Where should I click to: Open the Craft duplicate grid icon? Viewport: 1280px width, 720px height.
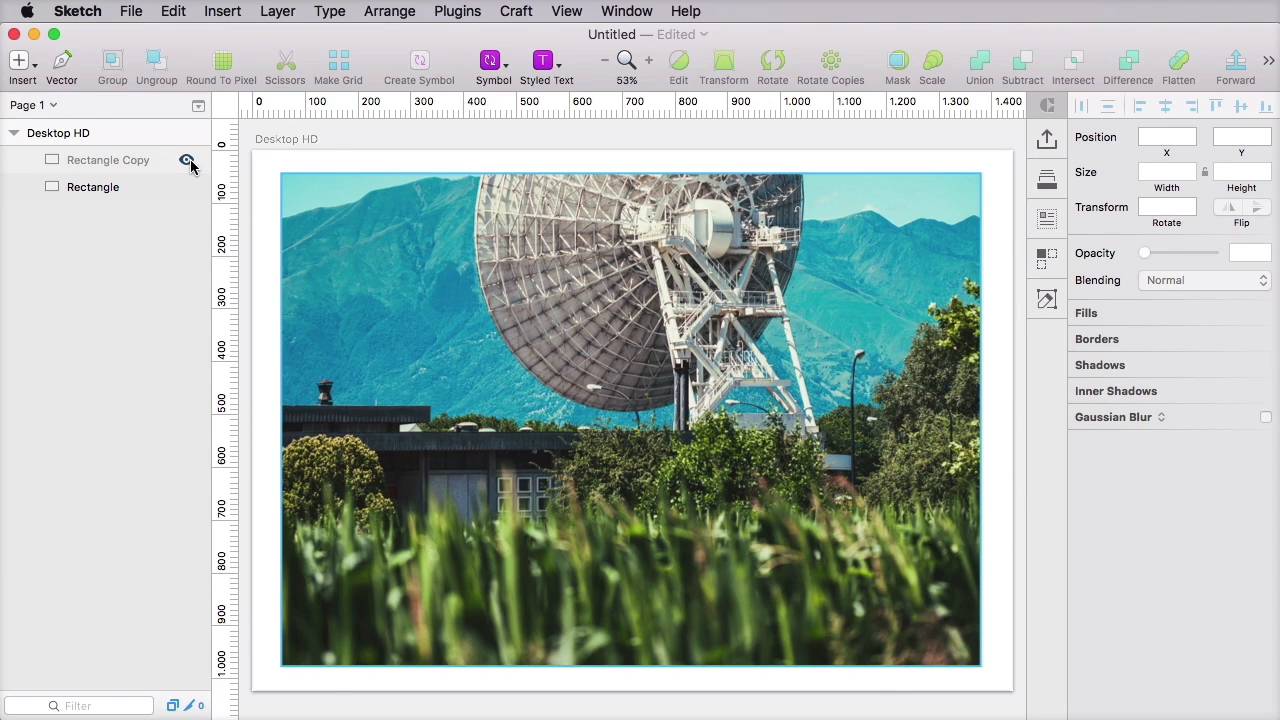tap(1047, 258)
